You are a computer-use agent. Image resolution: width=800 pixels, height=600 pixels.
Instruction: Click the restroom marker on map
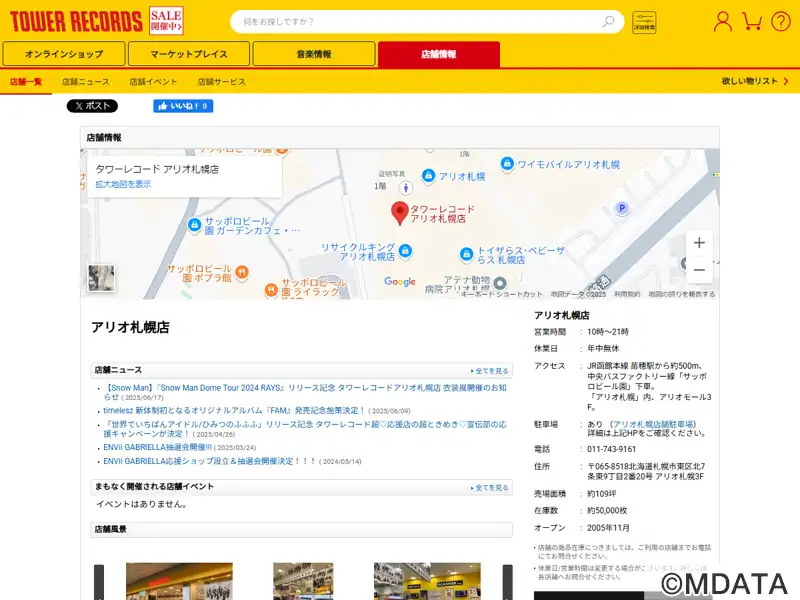[406, 188]
